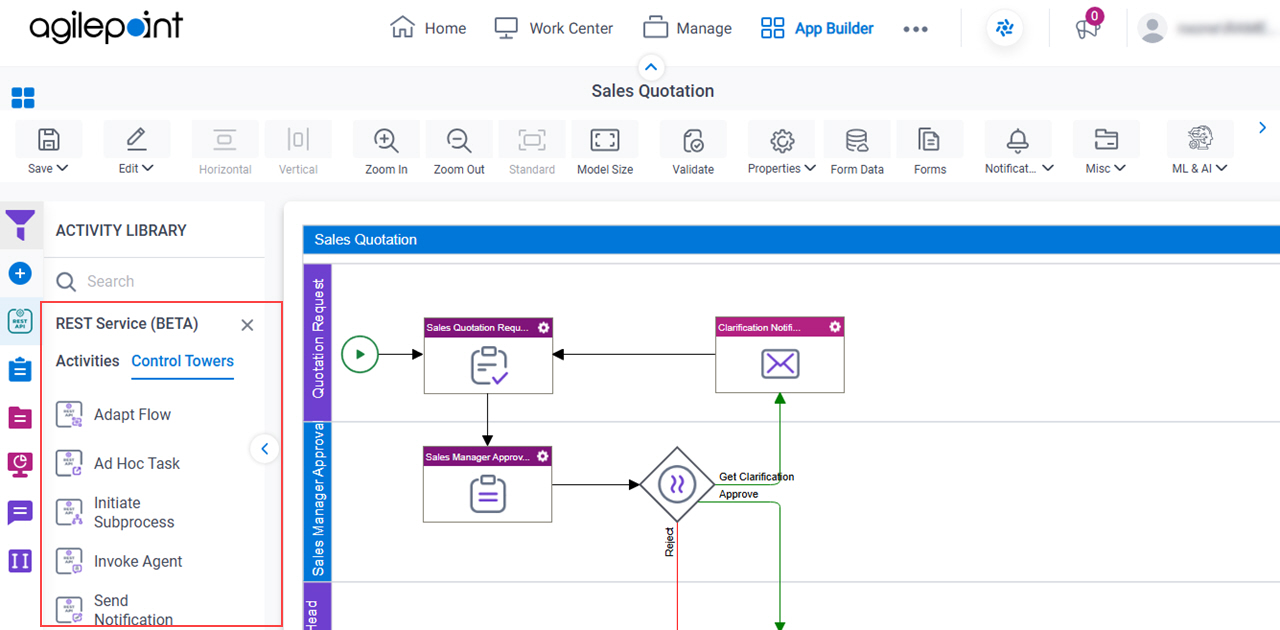1280x630 pixels.
Task: Click the blue grid apps icon
Action: coord(22,97)
